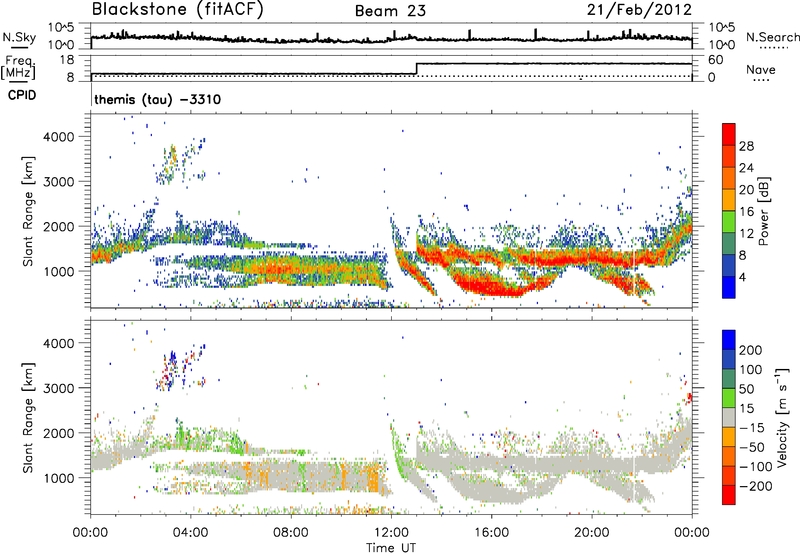This screenshot has width=800, height=554.
Task: Click the 'Time UT' axis label
Action: click(391, 548)
